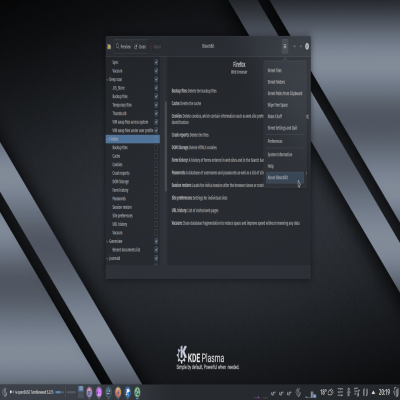Collapse the journald tree group
Viewport: 400px width, 400px height.
point(107,258)
